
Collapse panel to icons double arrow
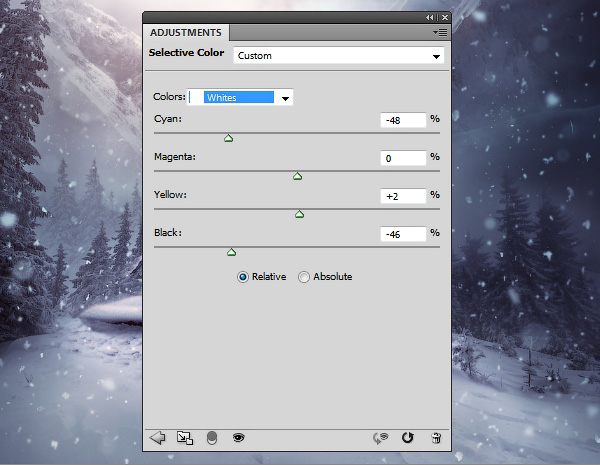(430, 18)
